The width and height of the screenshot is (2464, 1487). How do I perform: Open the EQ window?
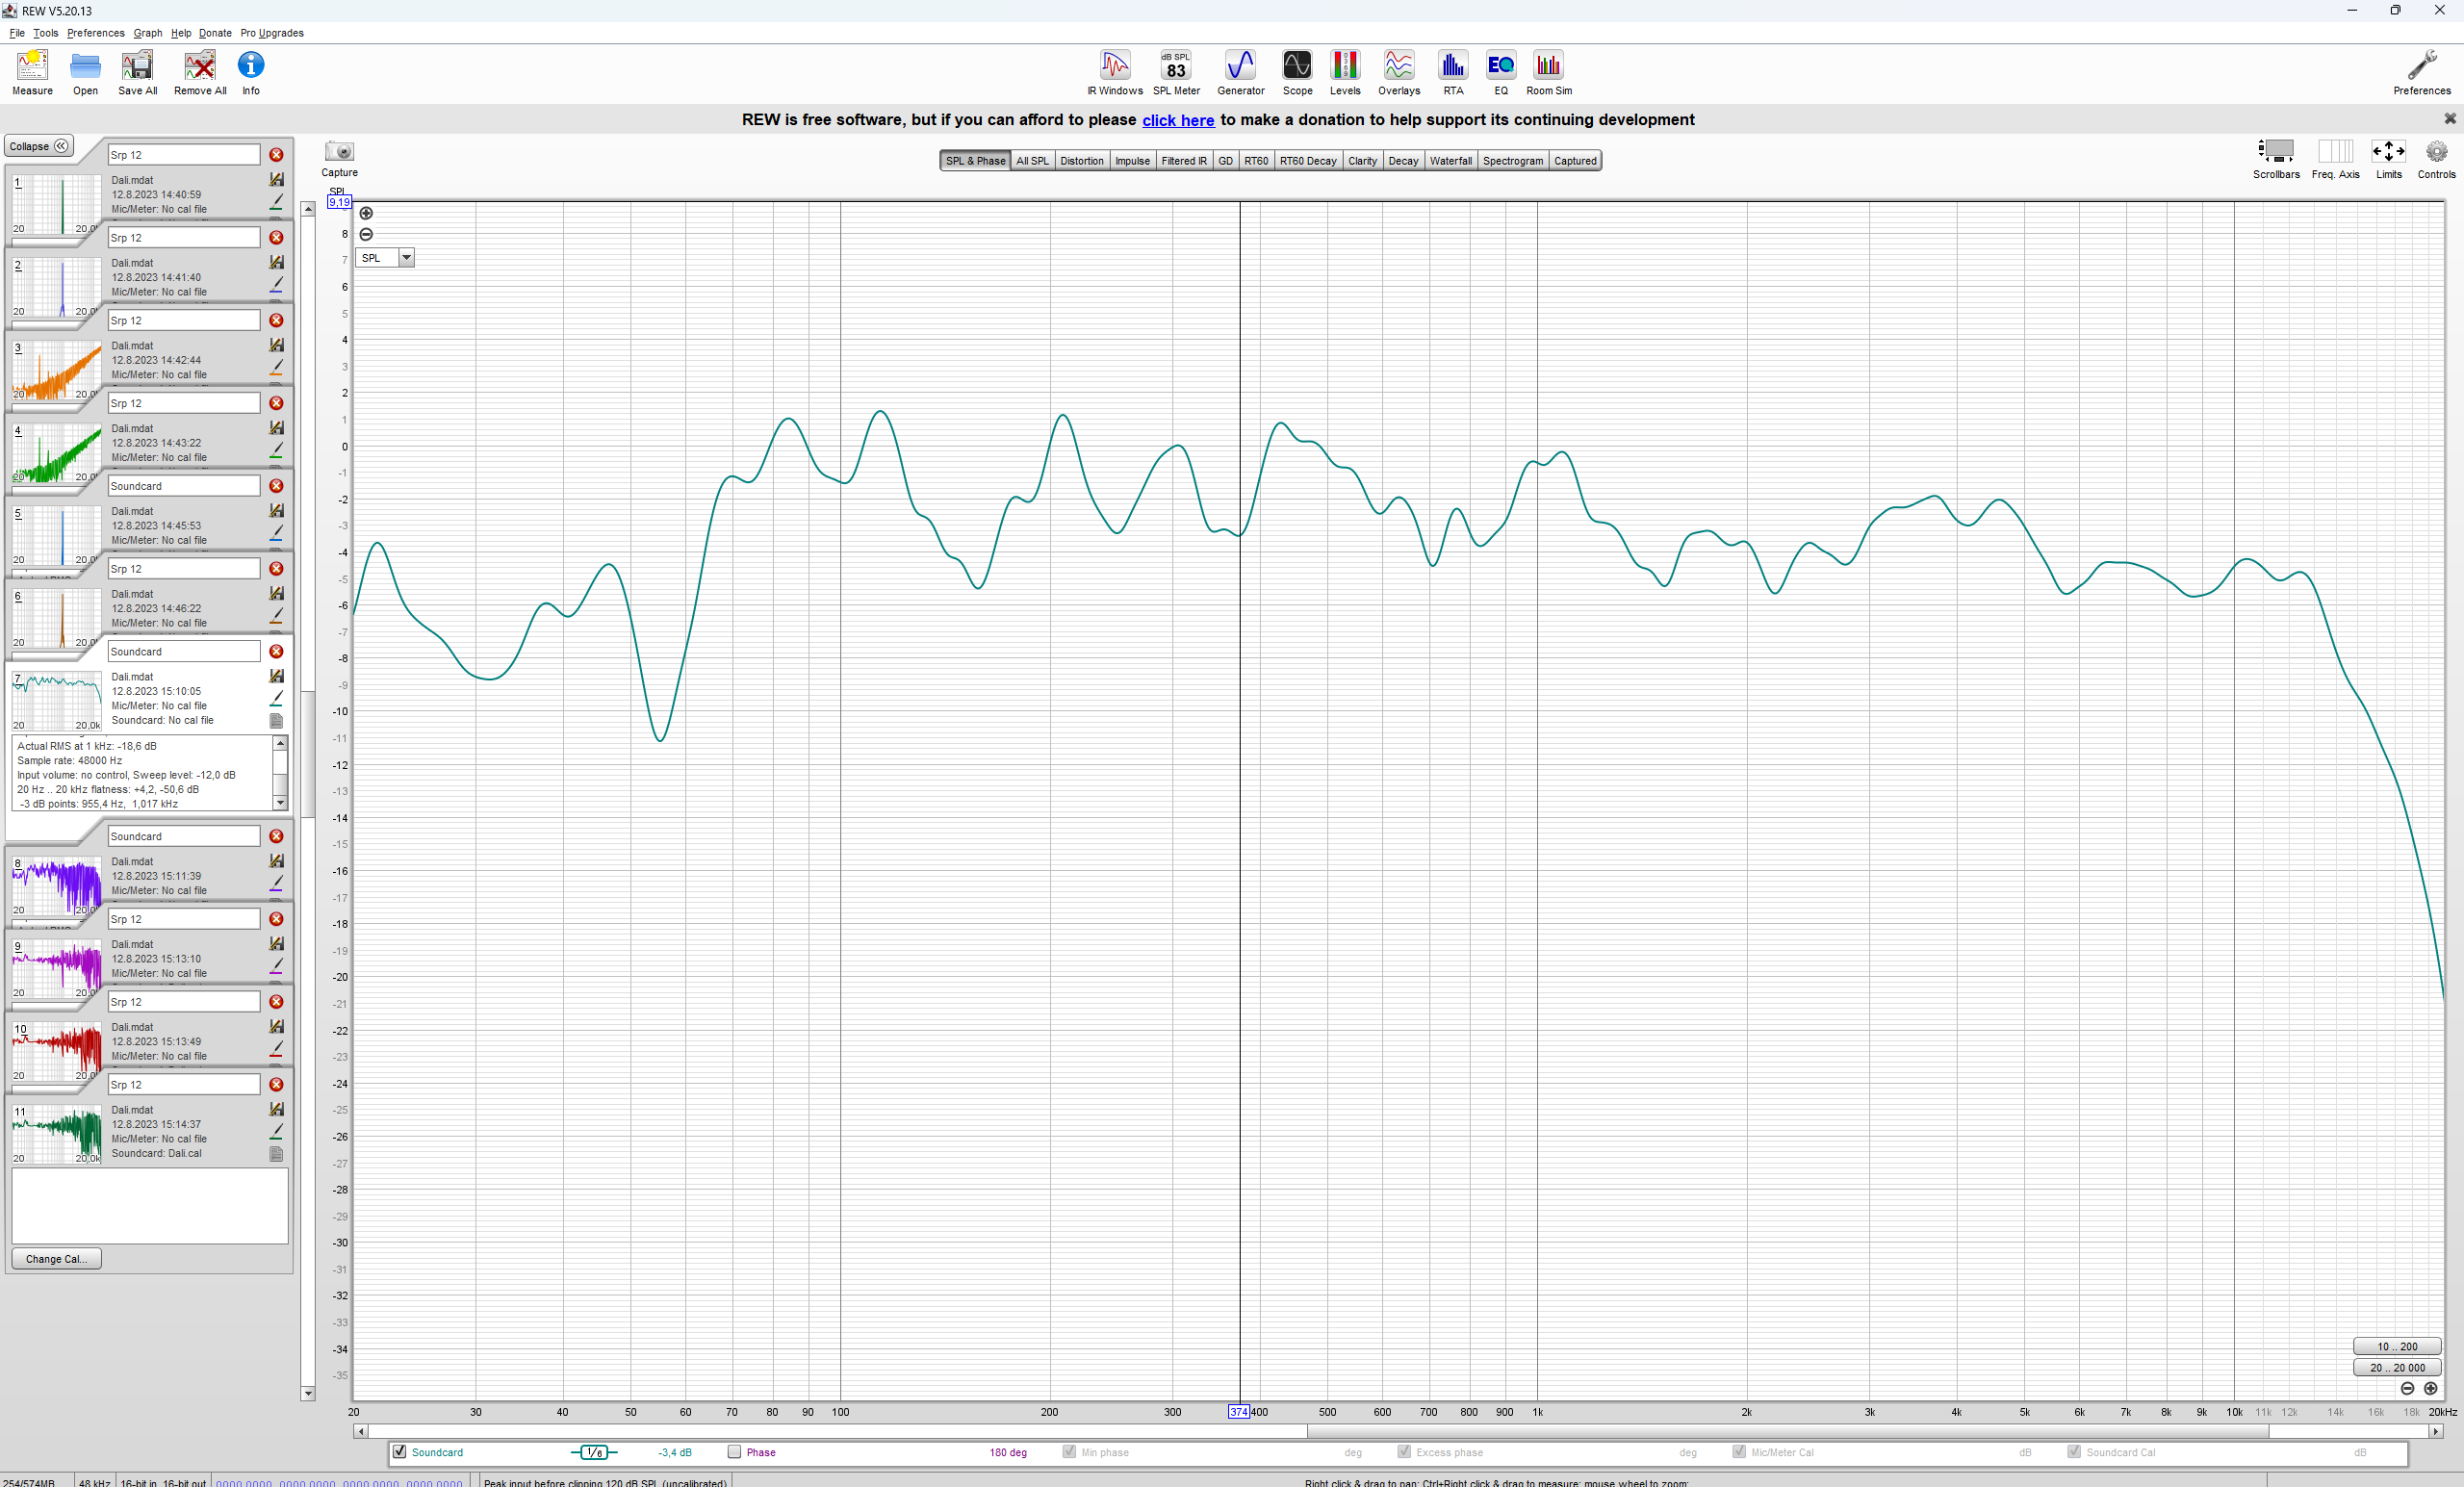click(1500, 72)
